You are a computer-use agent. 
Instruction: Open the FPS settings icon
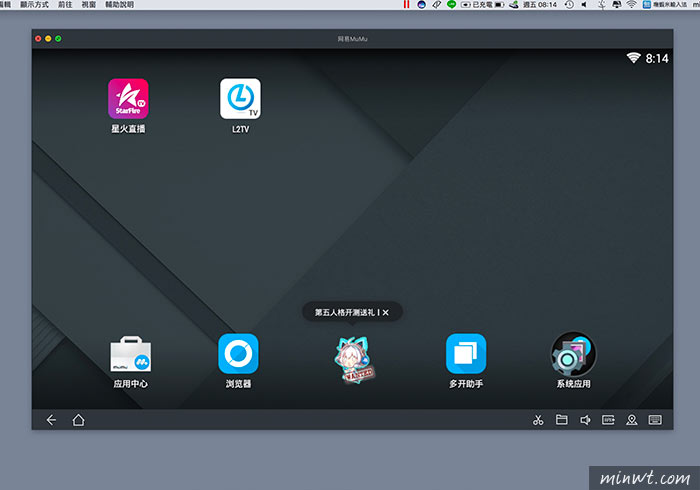point(608,419)
